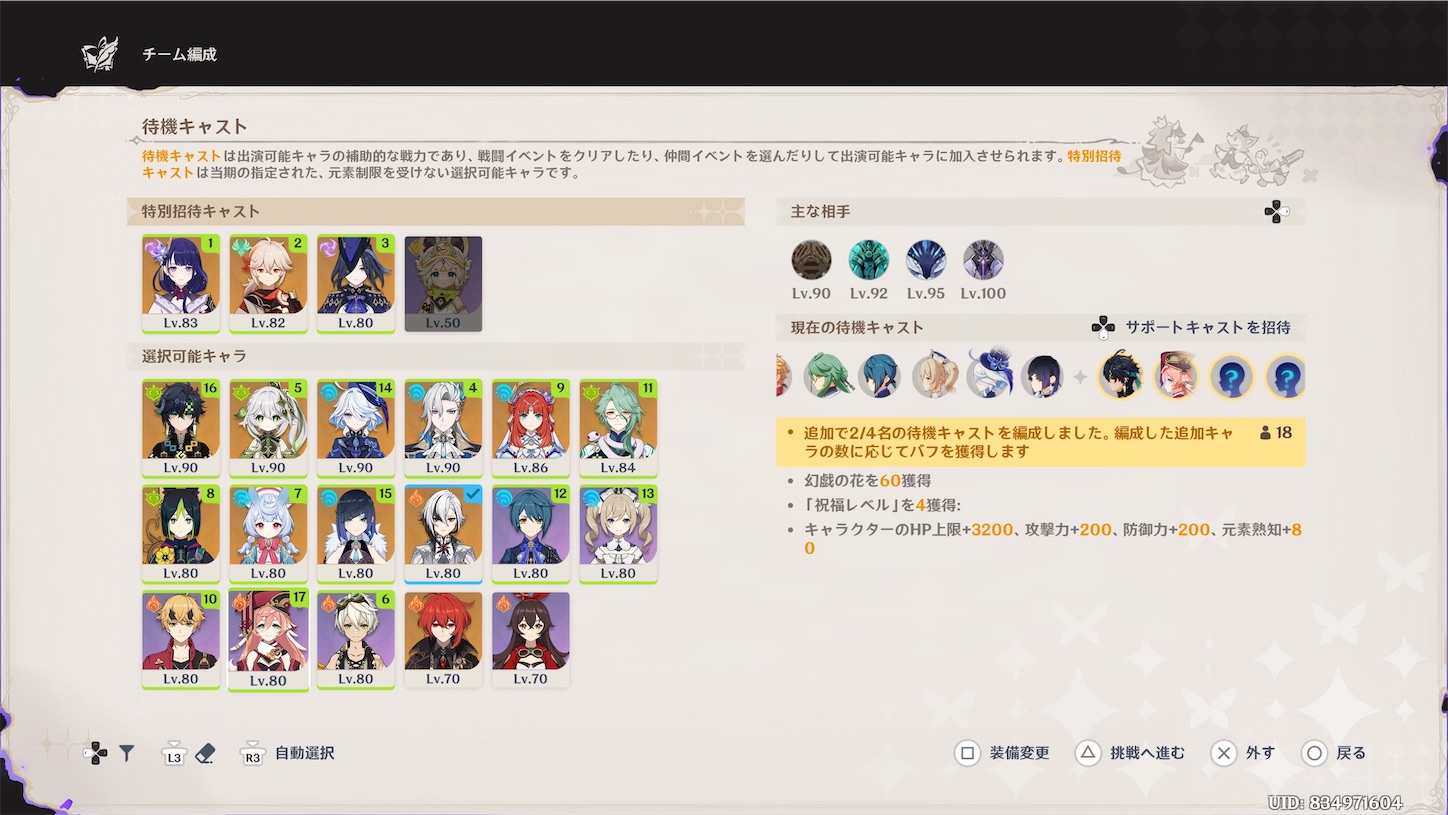Select the Lv.70 red-haired character card
Image resolution: width=1448 pixels, height=815 pixels.
coord(443,640)
